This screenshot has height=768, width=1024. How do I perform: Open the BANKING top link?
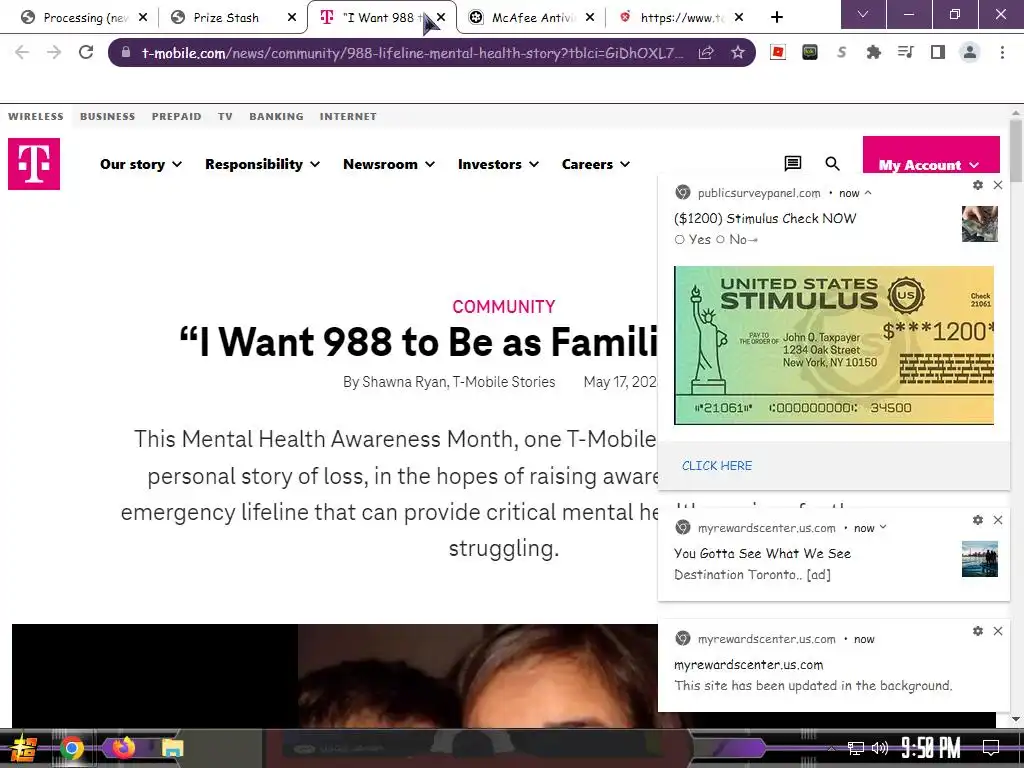pyautogui.click(x=276, y=116)
